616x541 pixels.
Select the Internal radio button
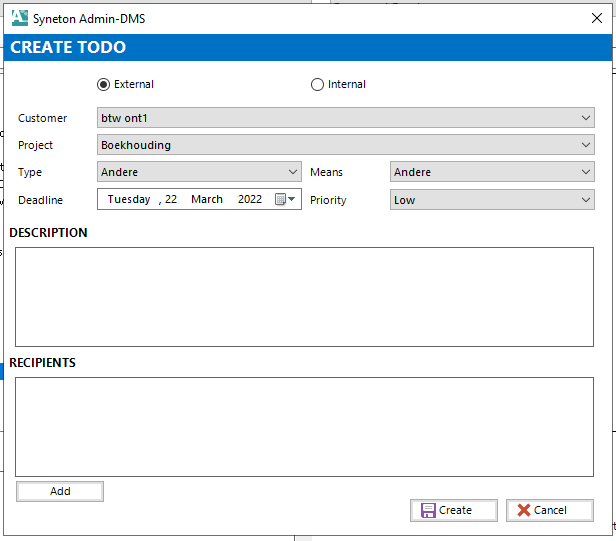pyautogui.click(x=318, y=85)
